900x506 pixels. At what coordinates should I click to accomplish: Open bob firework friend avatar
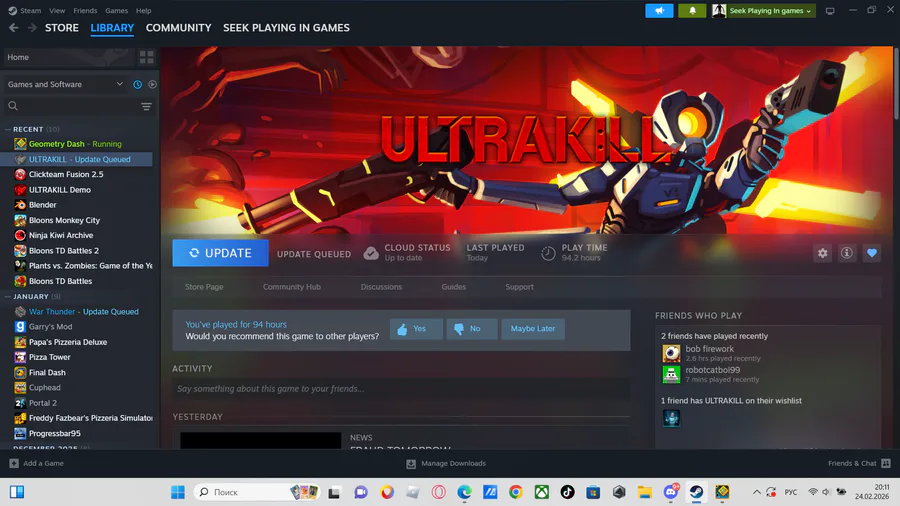[671, 353]
